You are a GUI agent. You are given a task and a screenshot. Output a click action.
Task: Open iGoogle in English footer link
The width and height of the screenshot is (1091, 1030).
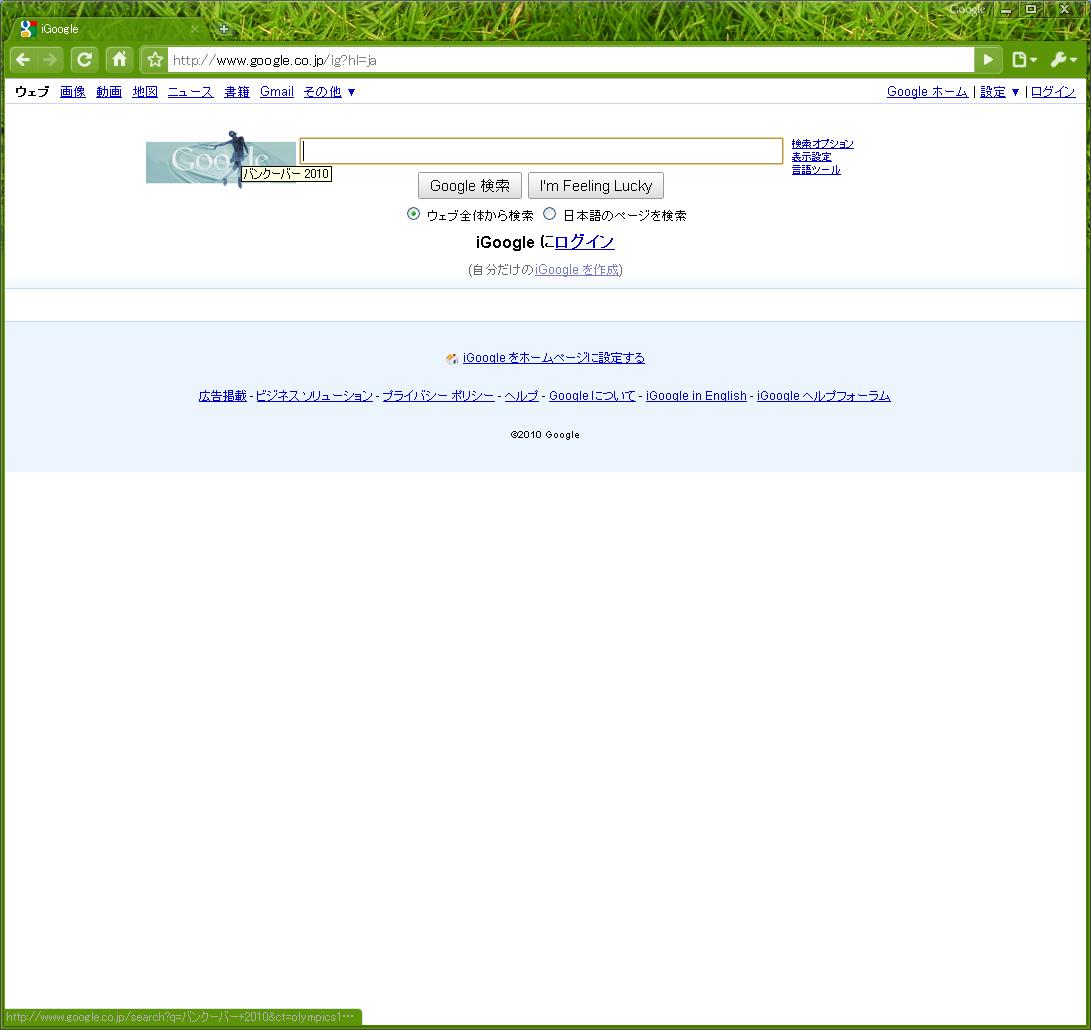(x=696, y=395)
